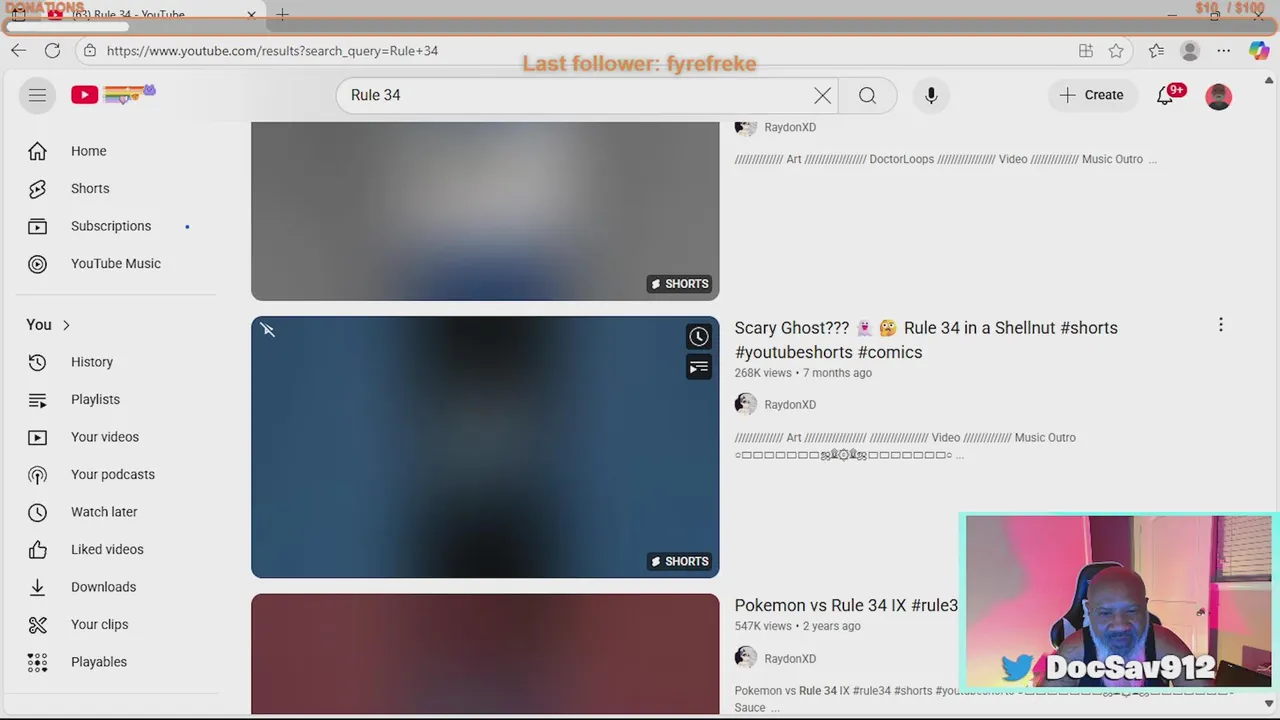Expand the You section chevron
Image resolution: width=1280 pixels, height=720 pixels.
(66, 325)
